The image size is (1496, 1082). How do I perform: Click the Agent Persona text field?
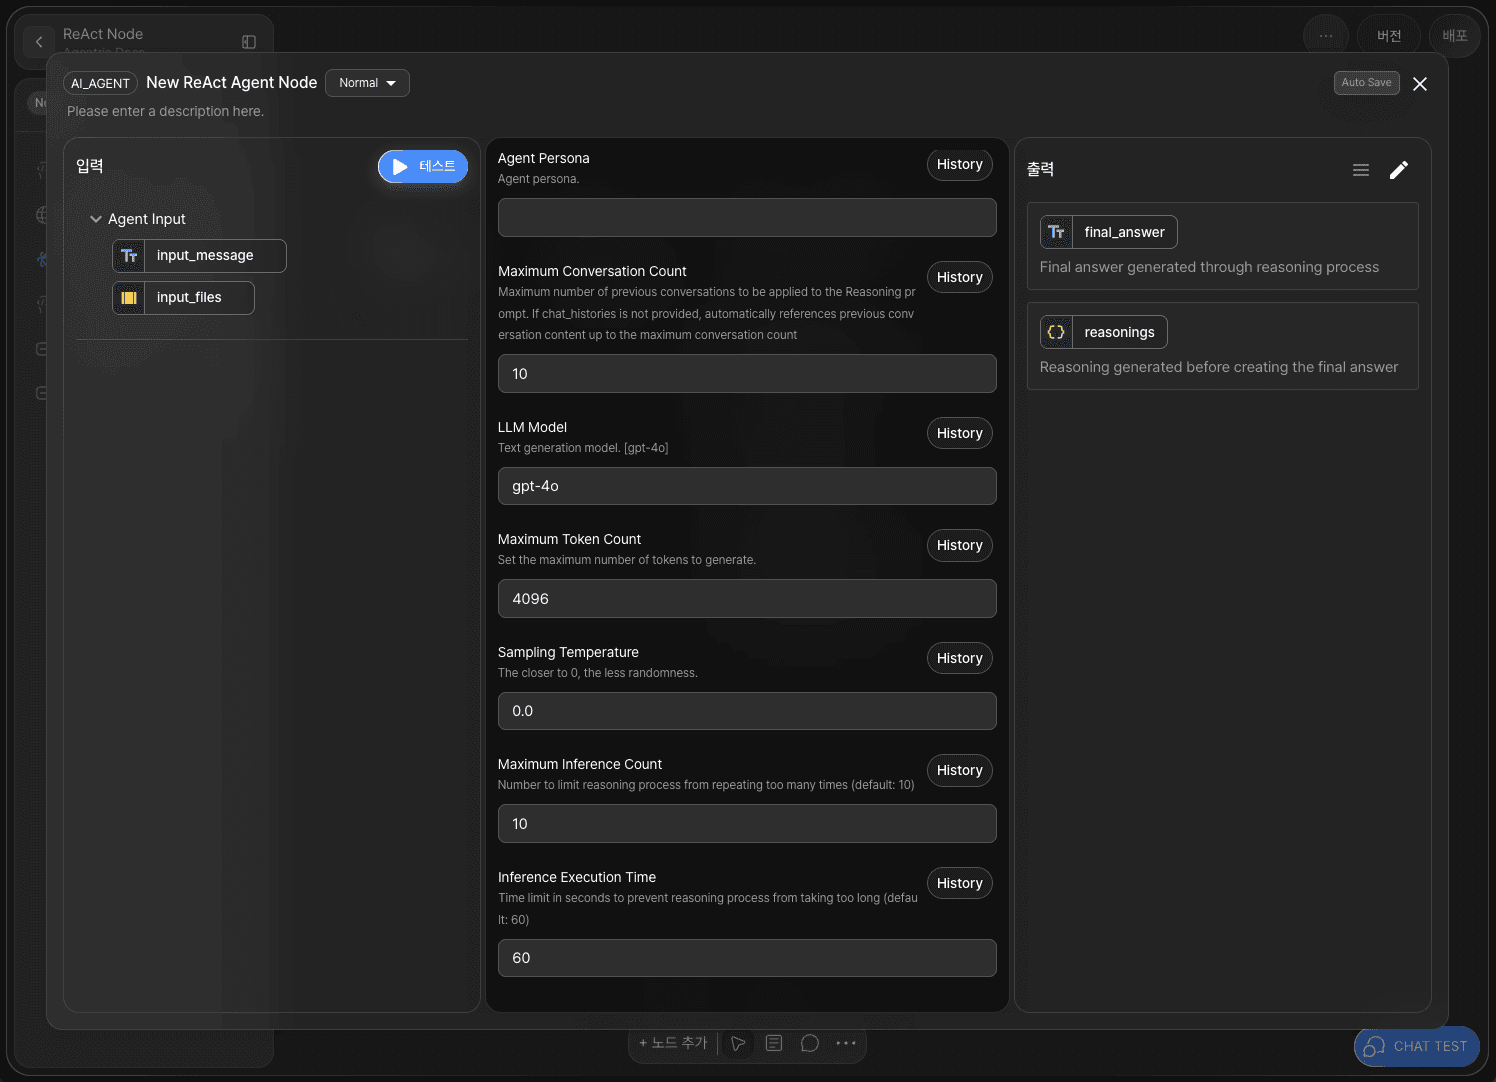tap(747, 218)
